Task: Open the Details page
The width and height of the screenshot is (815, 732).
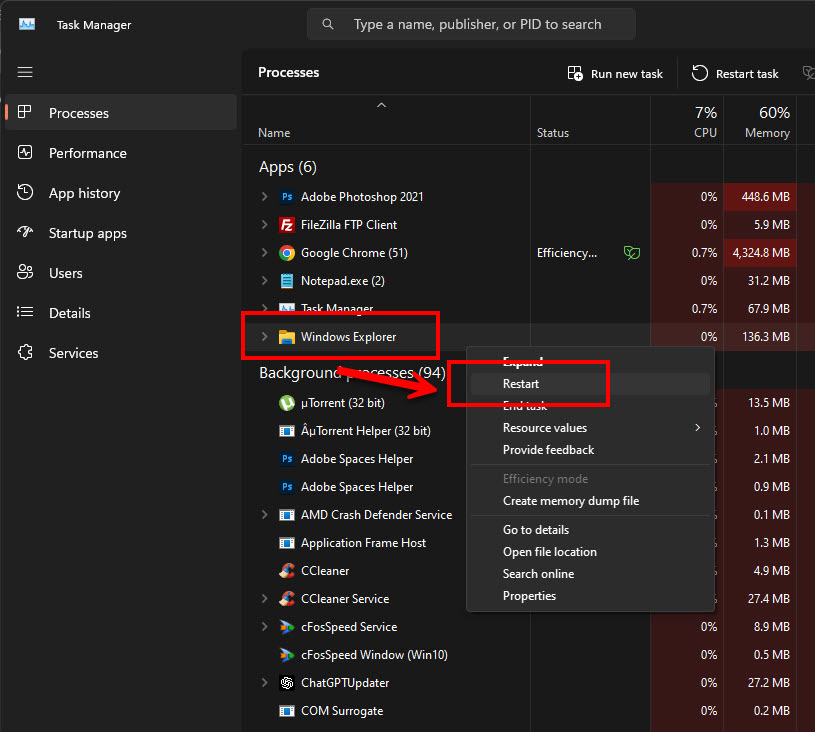Action: [121, 313]
